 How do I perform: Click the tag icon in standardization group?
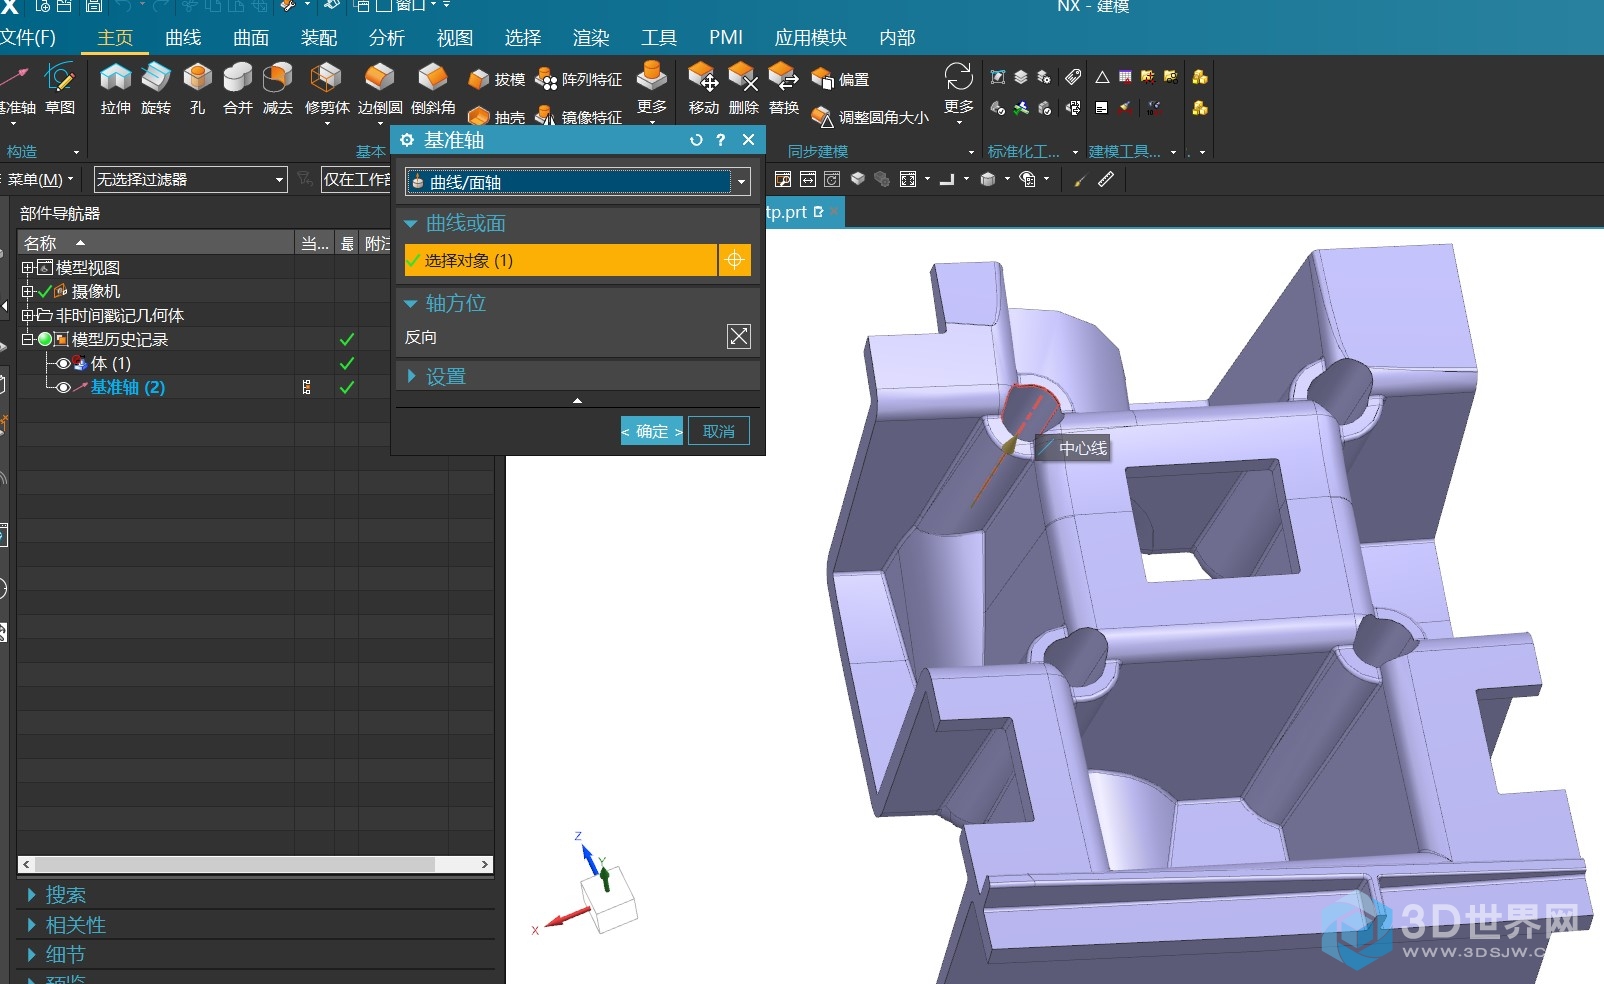tap(1073, 77)
